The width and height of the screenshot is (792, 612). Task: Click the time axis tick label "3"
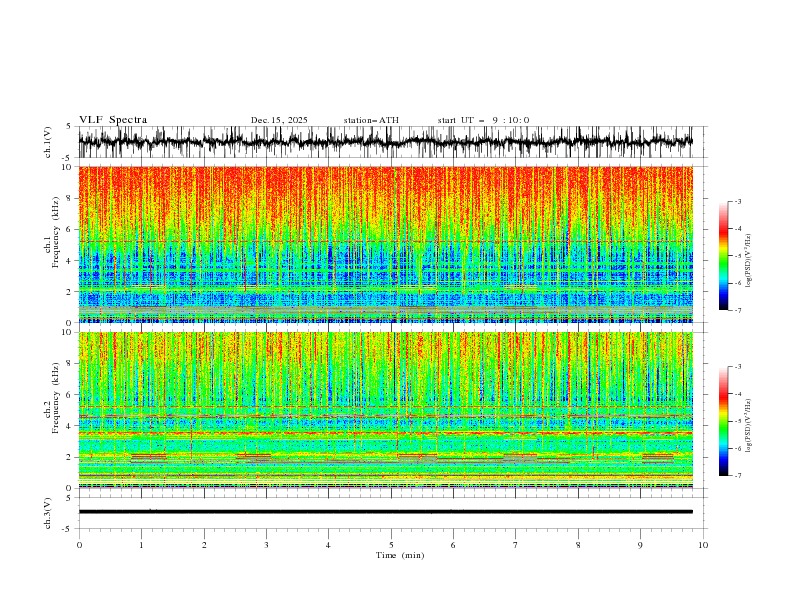click(266, 545)
